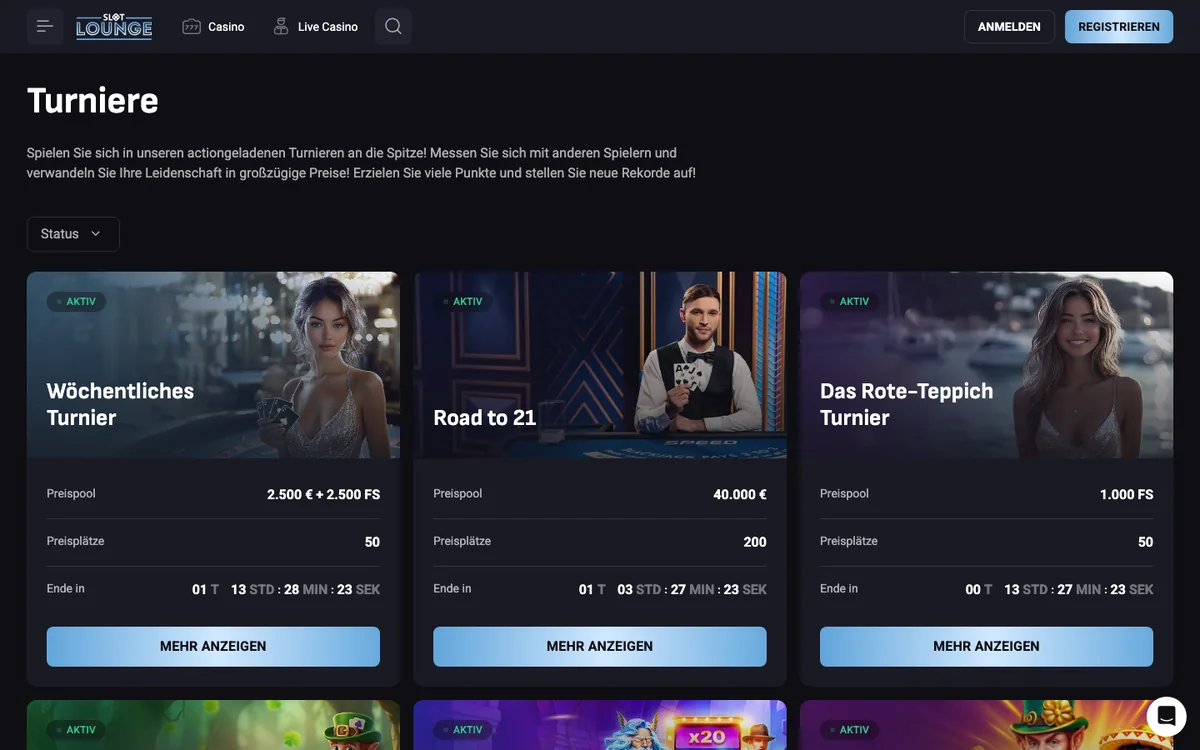Image resolution: width=1200 pixels, height=750 pixels.
Task: Show more for Das Rote-Teppich Turnier
Action: click(986, 646)
